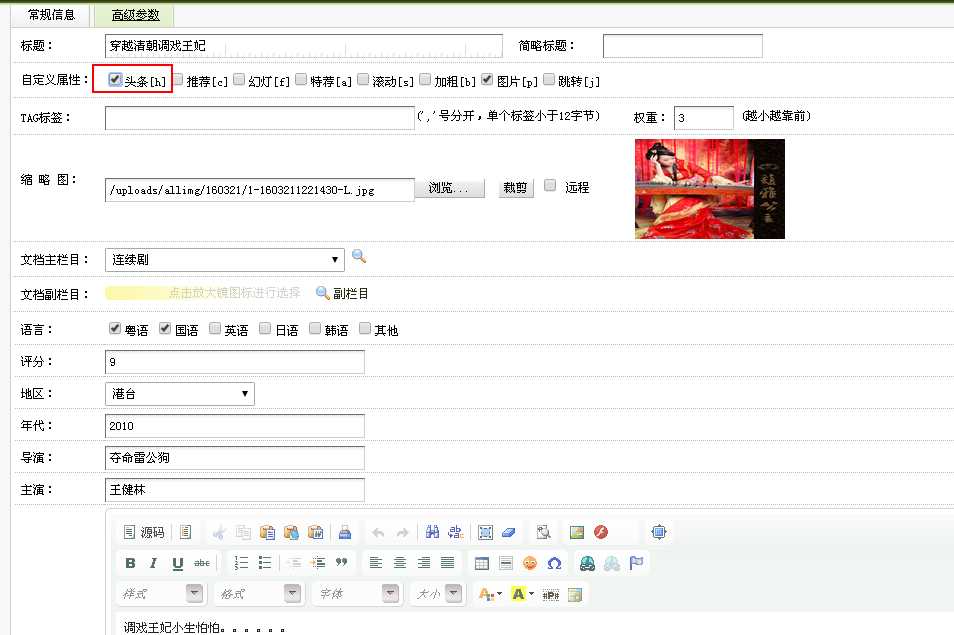This screenshot has height=635, width=954.
Task: Center align text in the editor
Action: coord(400,563)
